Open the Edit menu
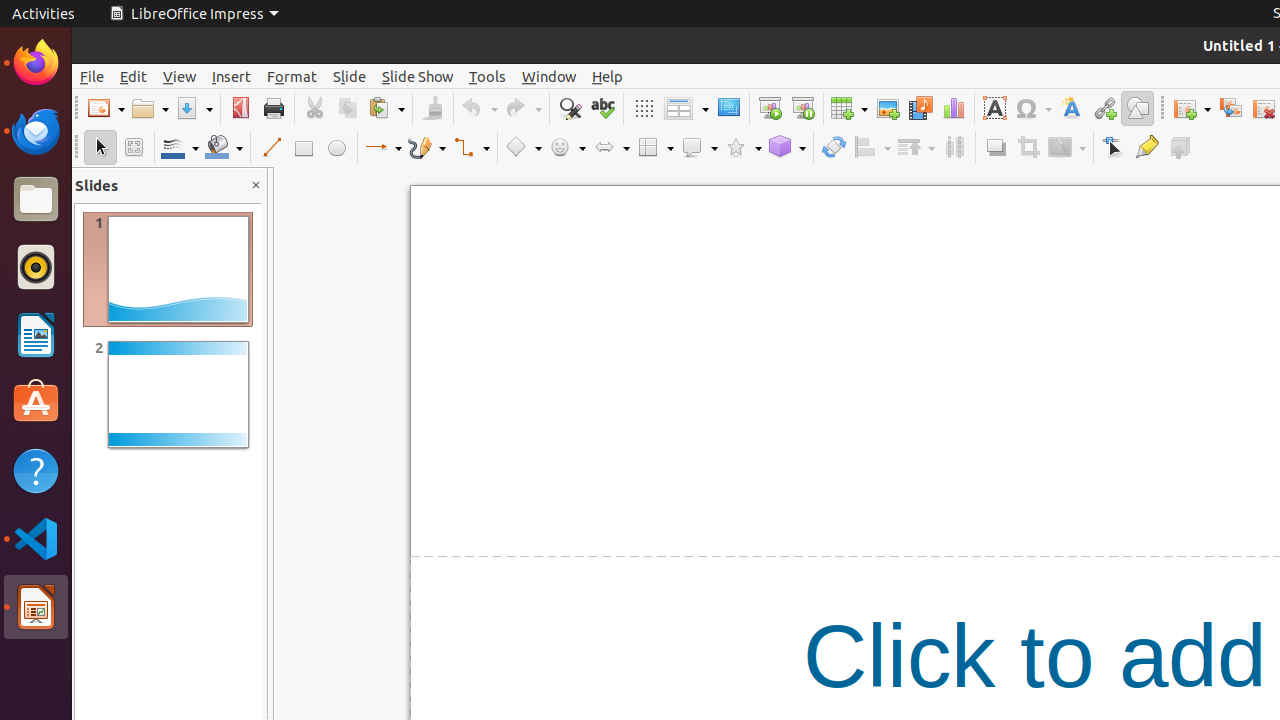The width and height of the screenshot is (1280, 720). point(133,77)
